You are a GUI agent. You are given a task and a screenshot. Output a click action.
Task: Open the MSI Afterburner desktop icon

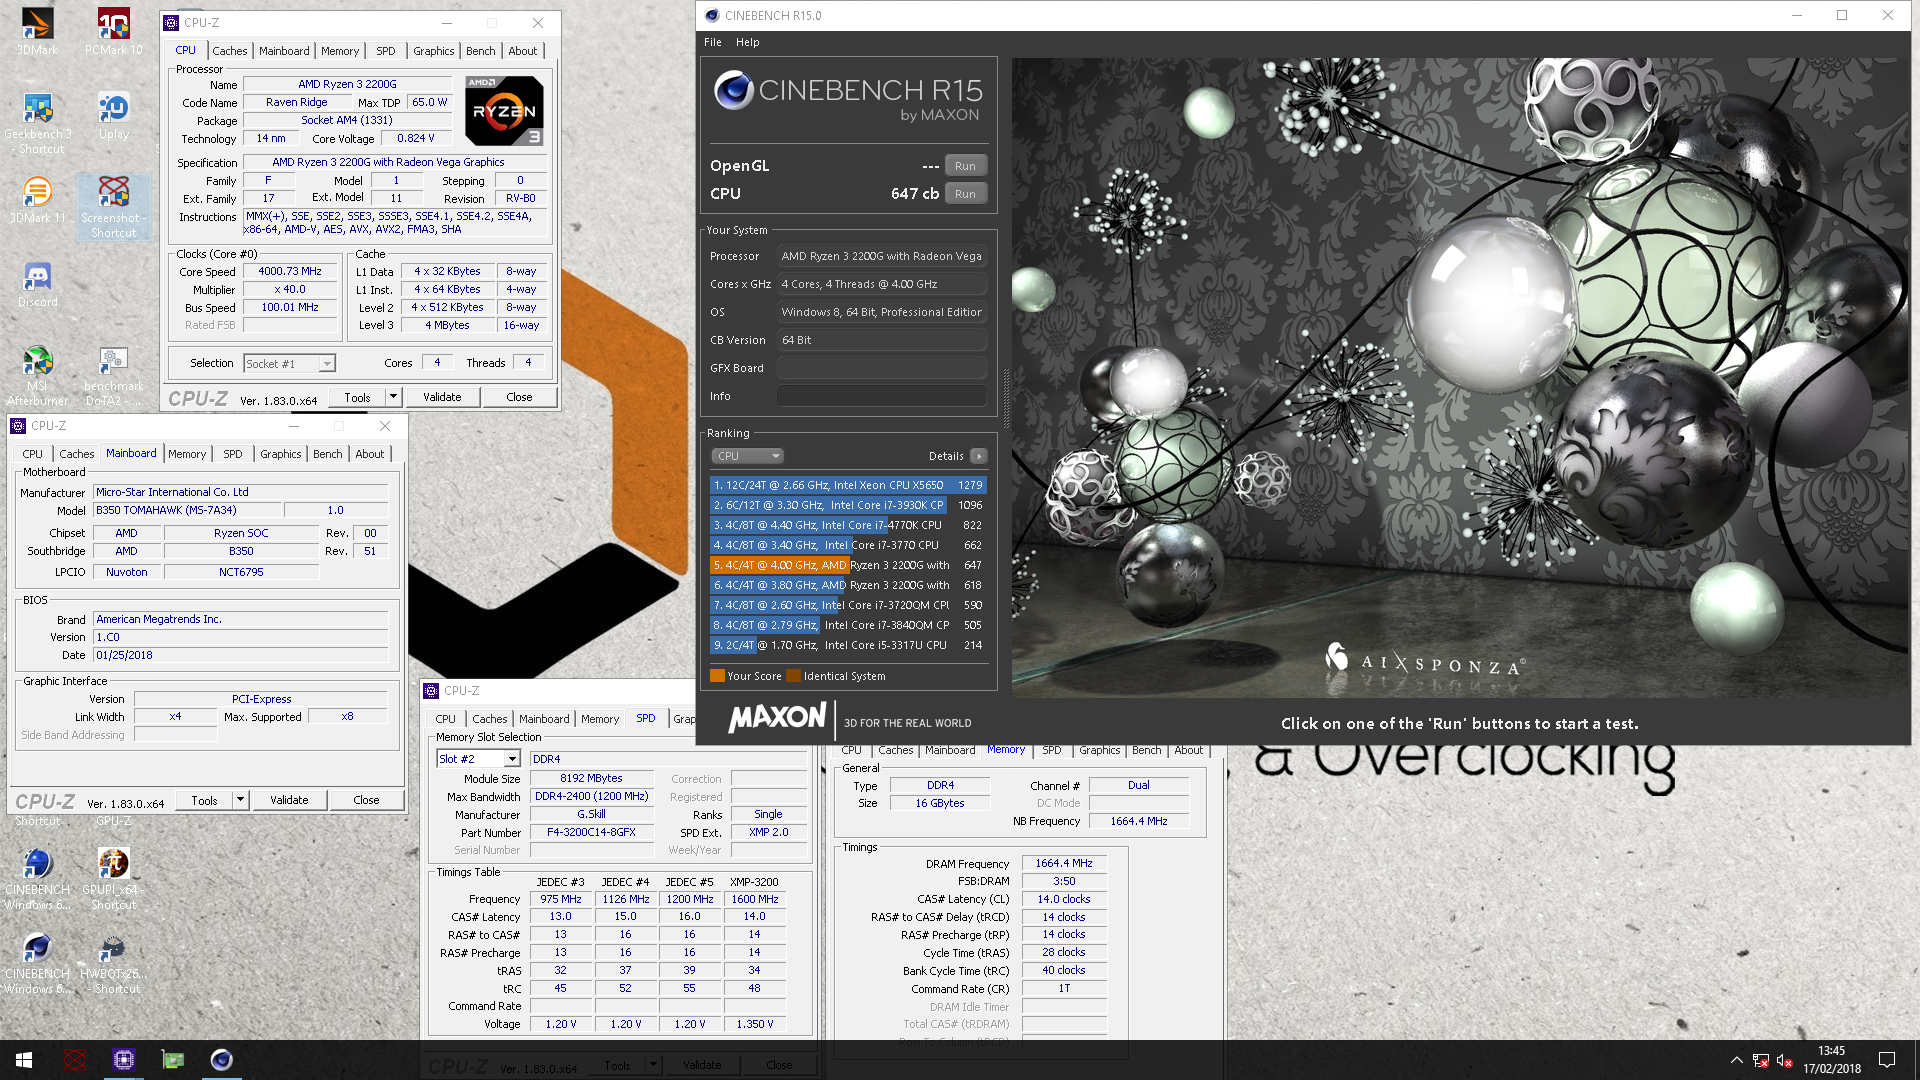pos(37,376)
